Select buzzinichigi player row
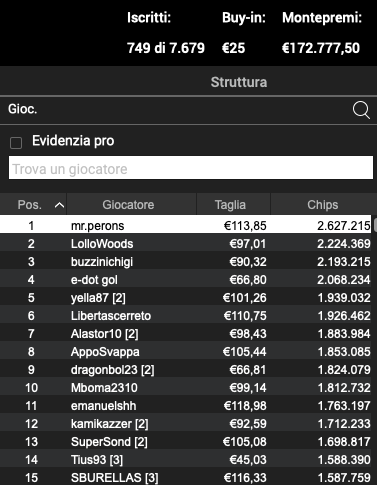The height and width of the screenshot is (485, 377). 185,261
